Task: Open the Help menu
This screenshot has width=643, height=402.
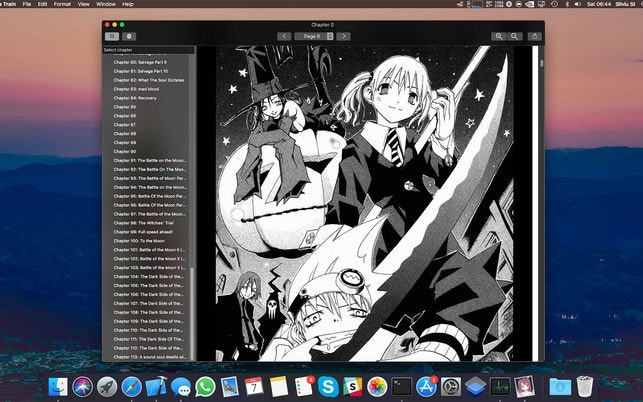Action: [x=128, y=4]
